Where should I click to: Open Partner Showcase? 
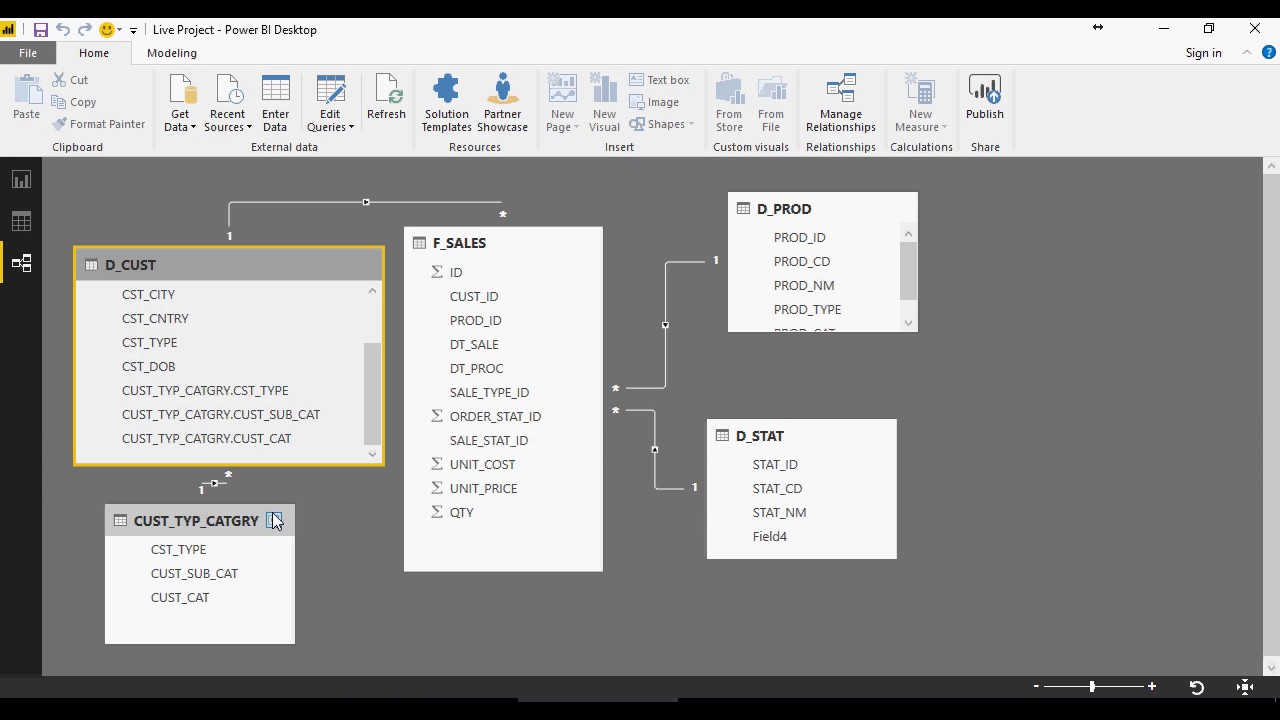click(502, 103)
